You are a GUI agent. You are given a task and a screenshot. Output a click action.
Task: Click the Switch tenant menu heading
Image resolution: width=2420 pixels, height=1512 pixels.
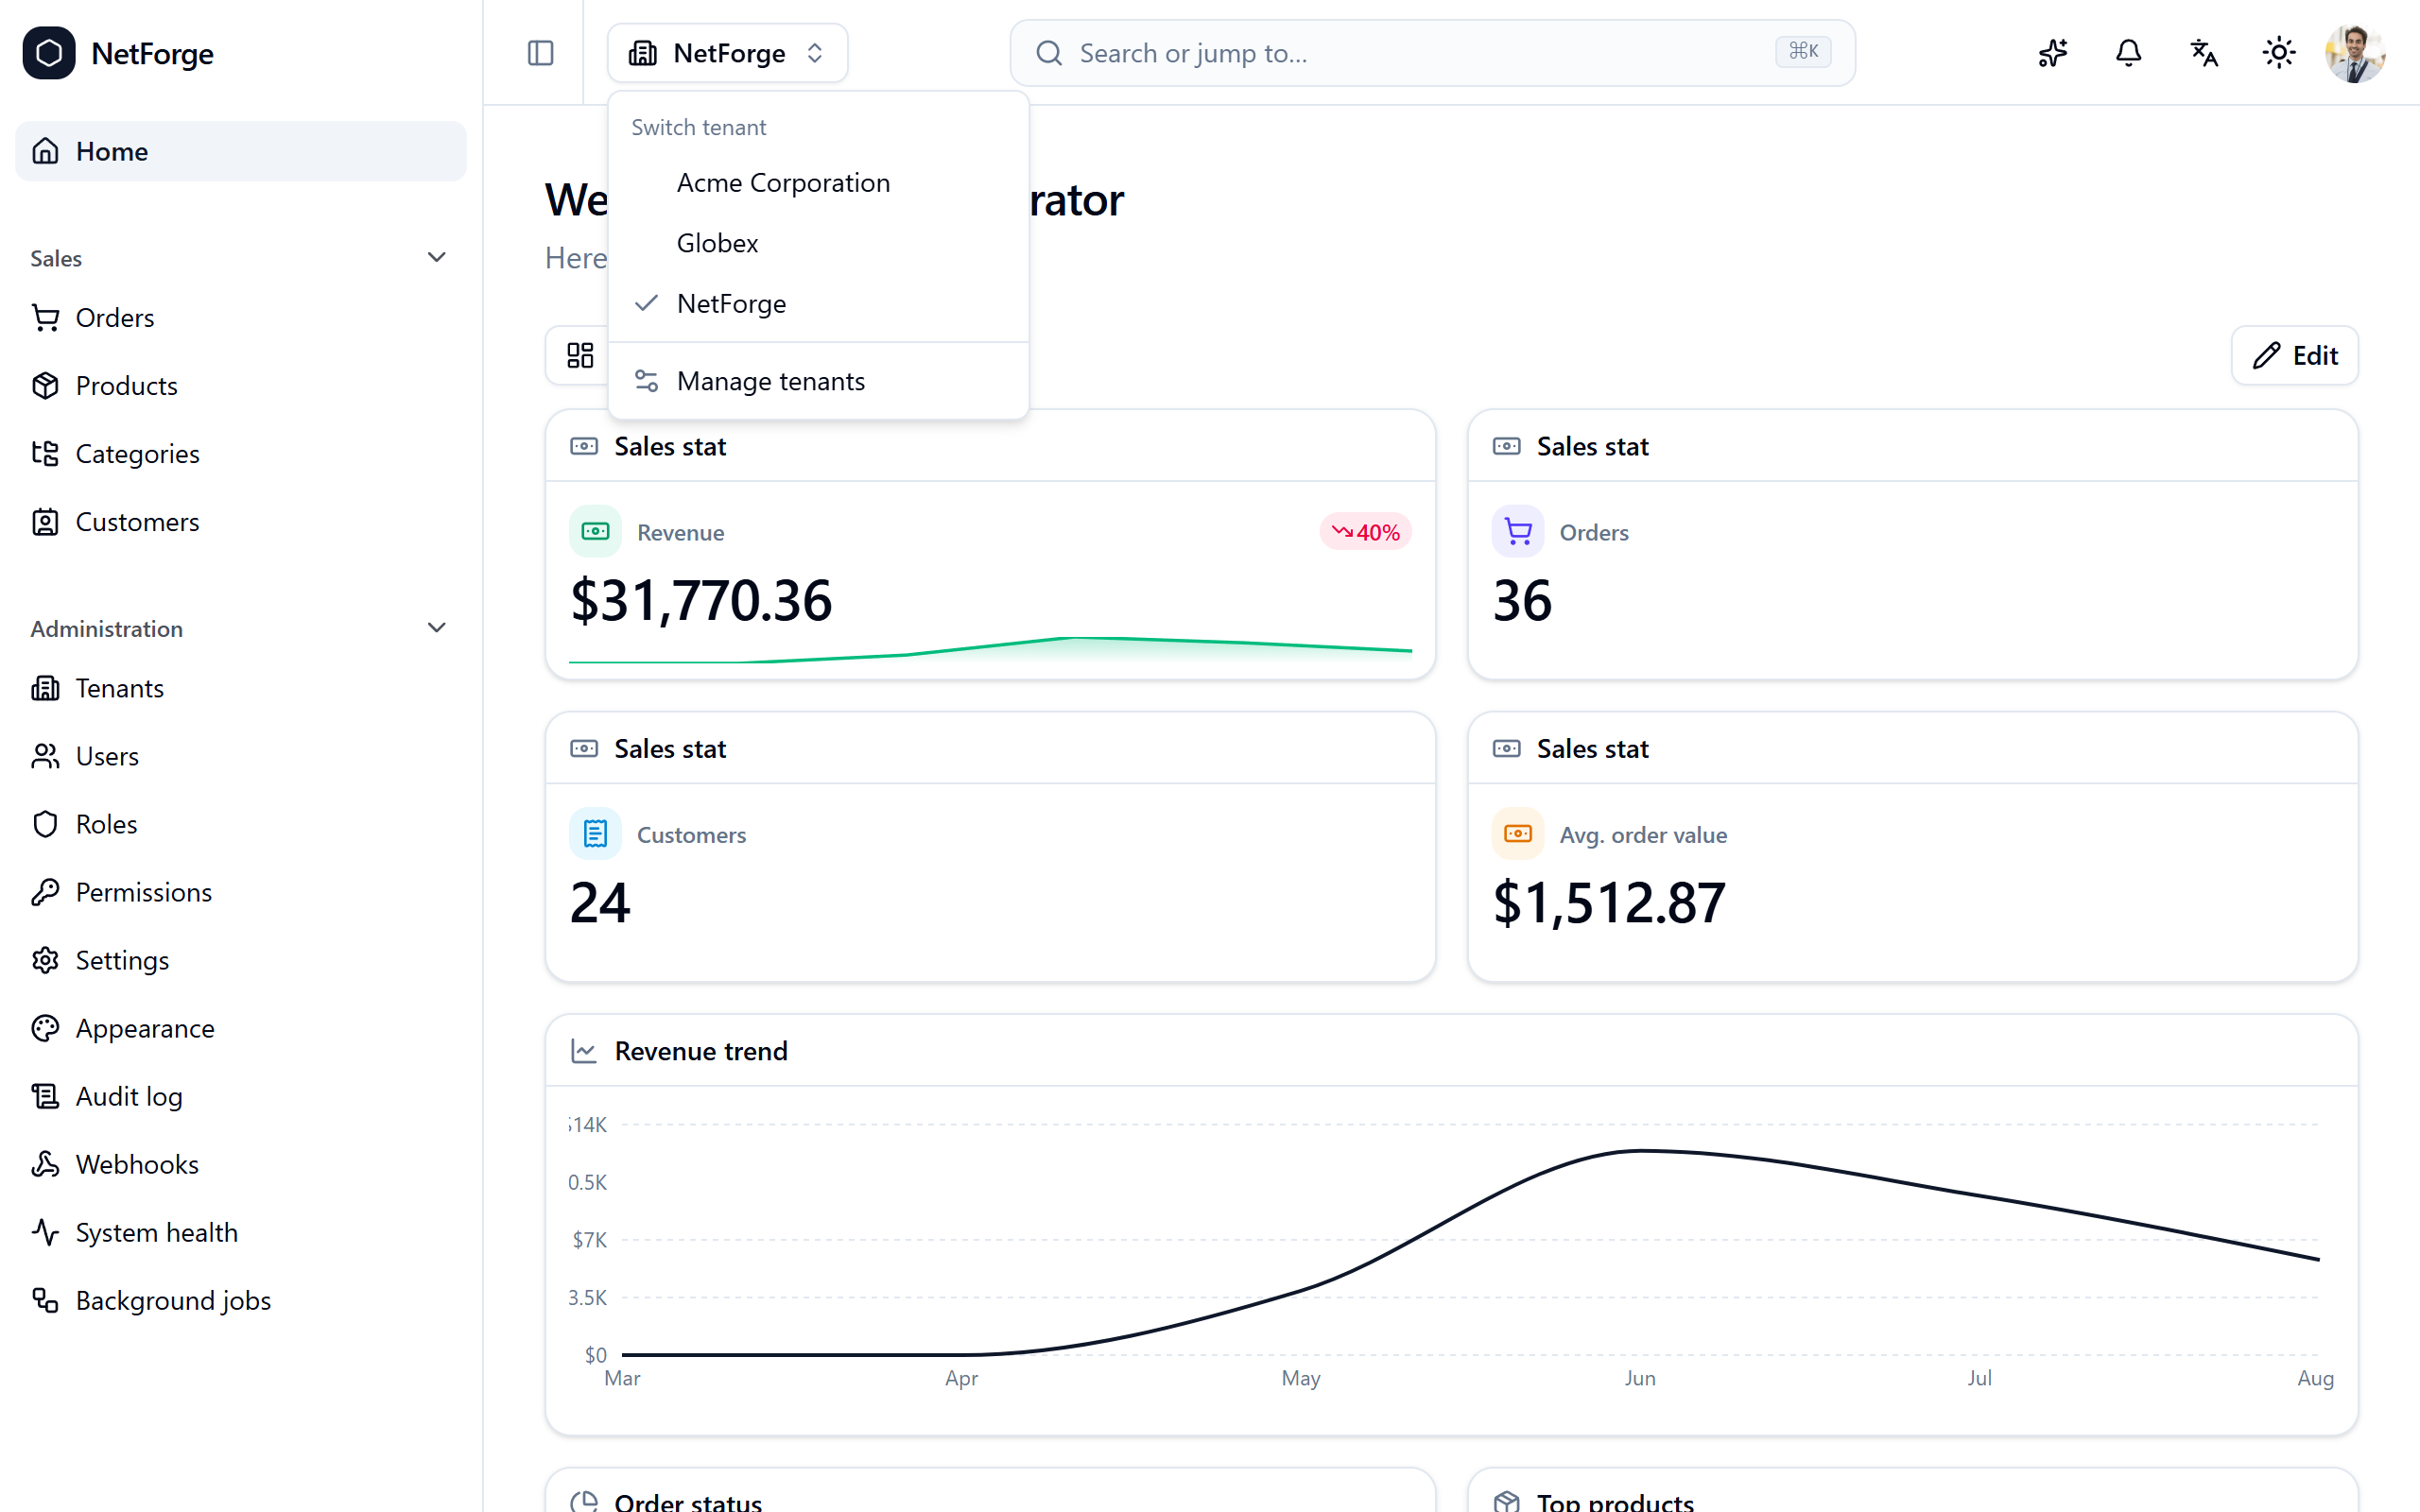point(698,127)
